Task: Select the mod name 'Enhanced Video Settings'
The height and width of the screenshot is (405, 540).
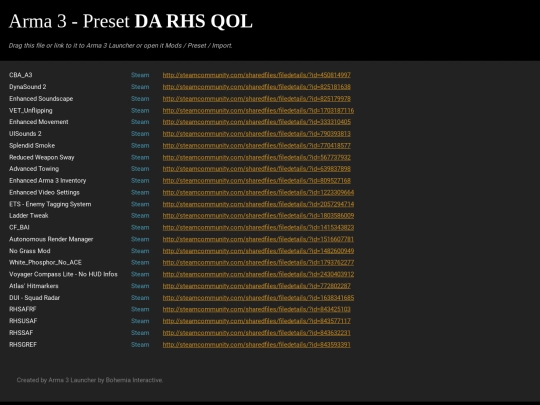Action: click(x=44, y=192)
